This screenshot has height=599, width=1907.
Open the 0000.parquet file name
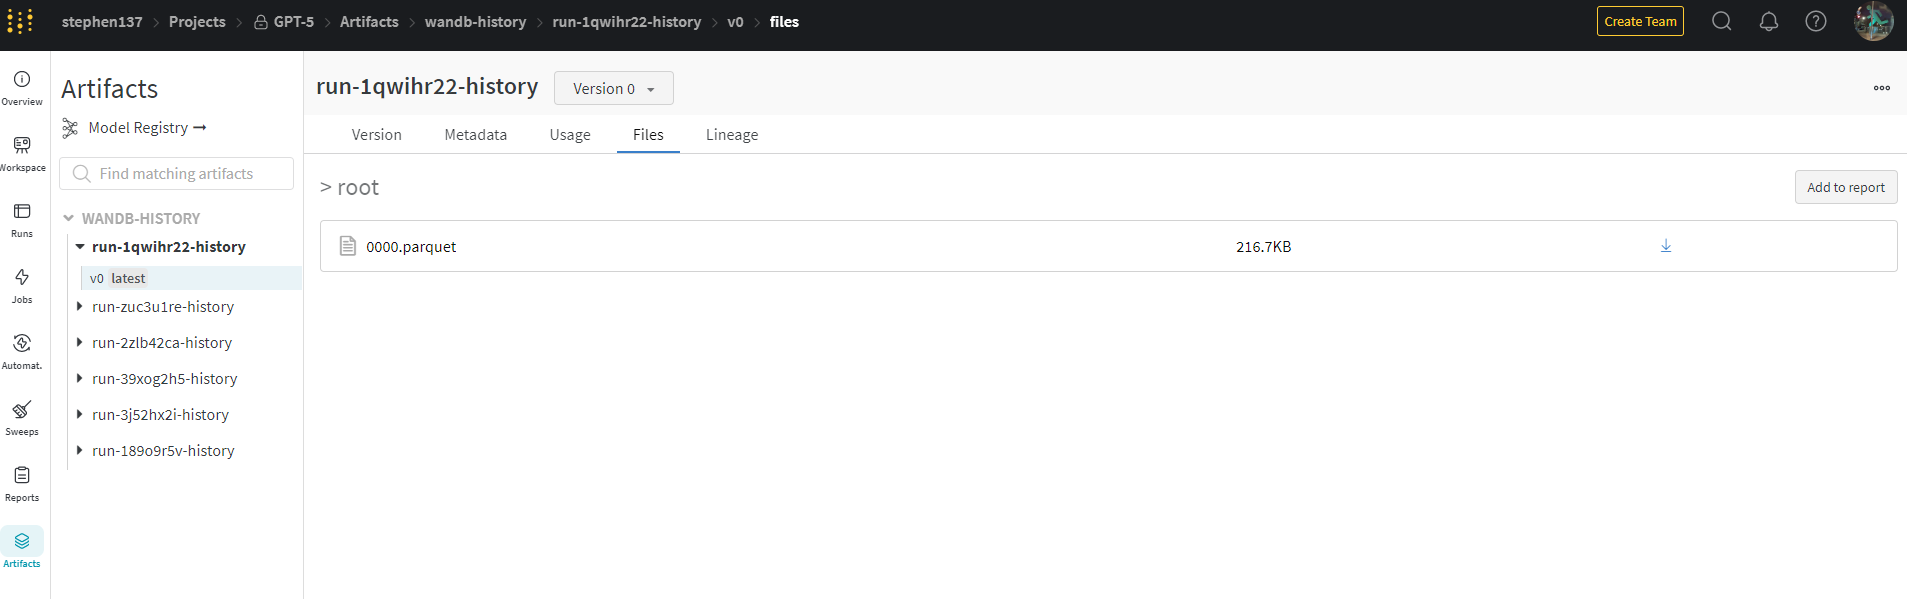411,247
